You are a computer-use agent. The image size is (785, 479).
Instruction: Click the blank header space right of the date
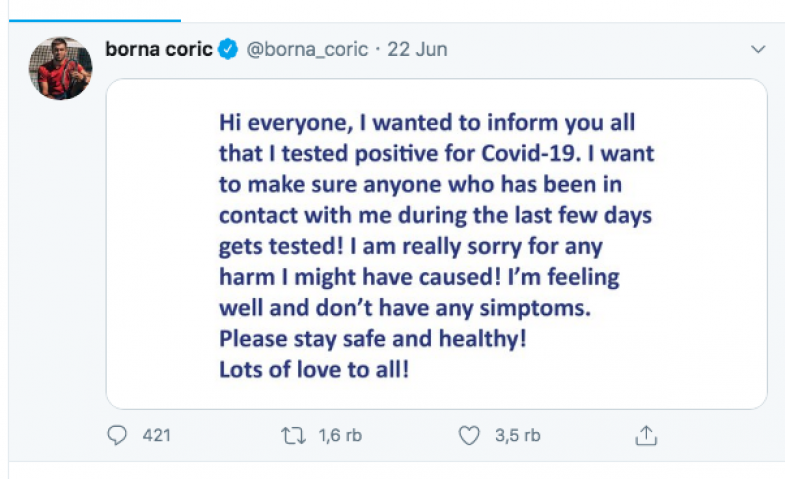tap(600, 49)
